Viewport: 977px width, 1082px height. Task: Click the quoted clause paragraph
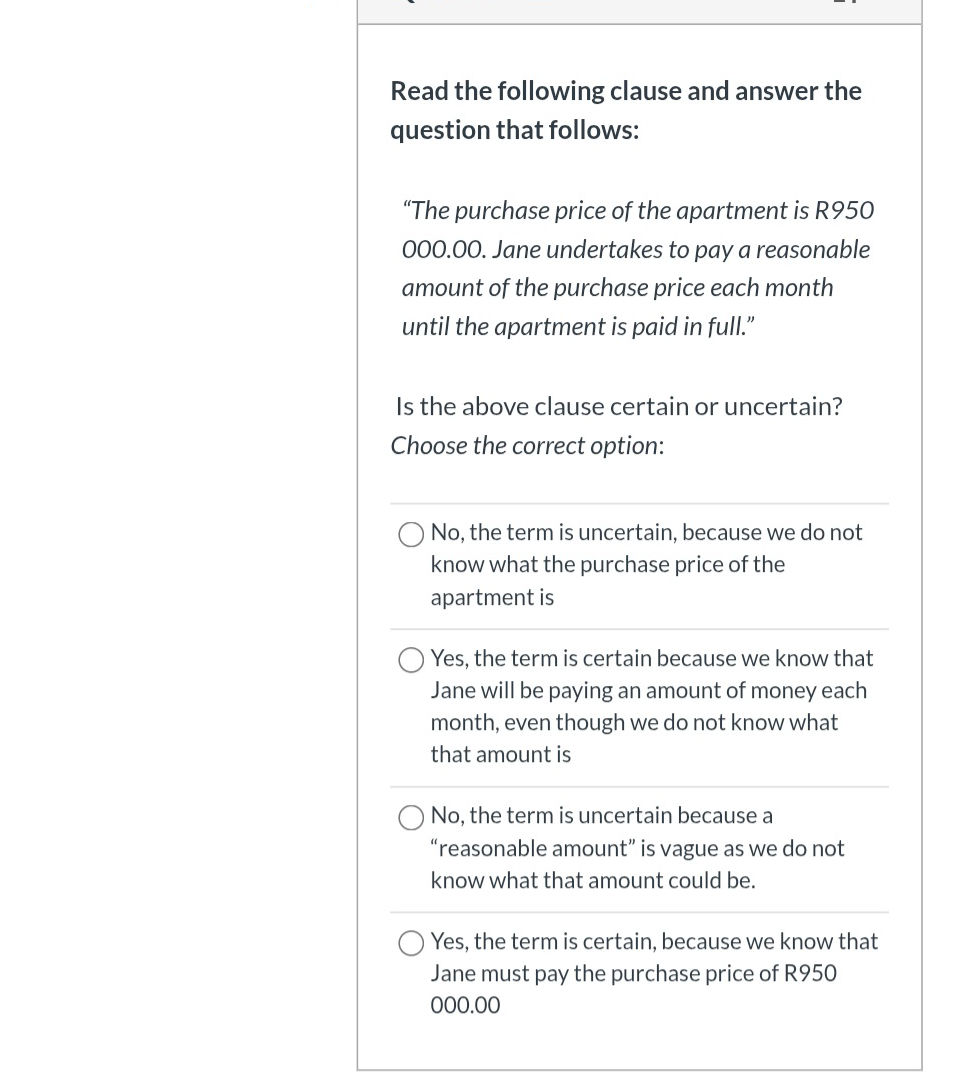coord(637,268)
